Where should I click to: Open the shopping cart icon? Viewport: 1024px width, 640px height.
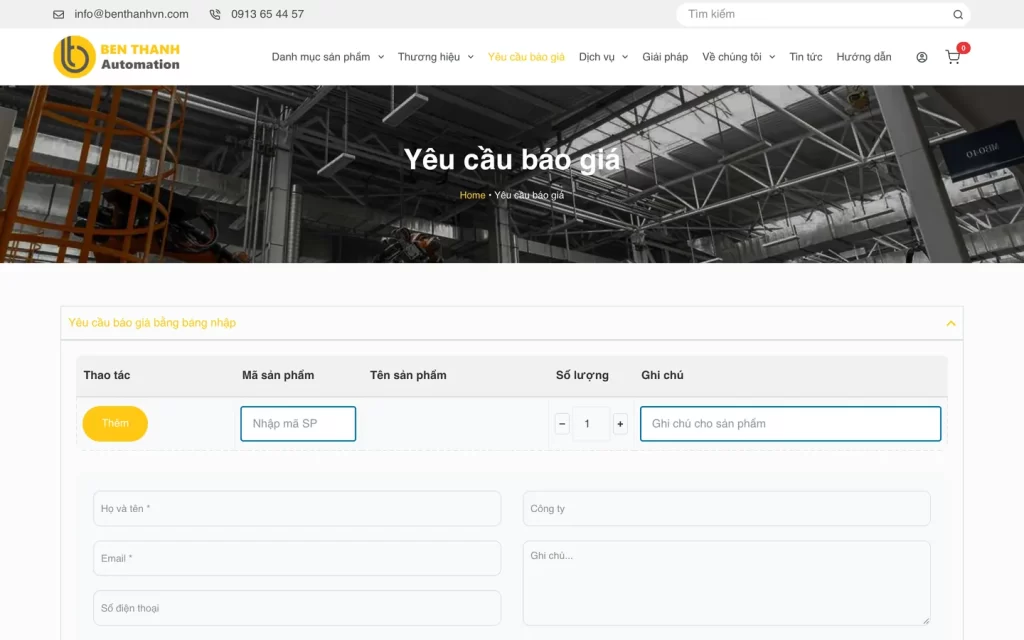(x=952, y=57)
